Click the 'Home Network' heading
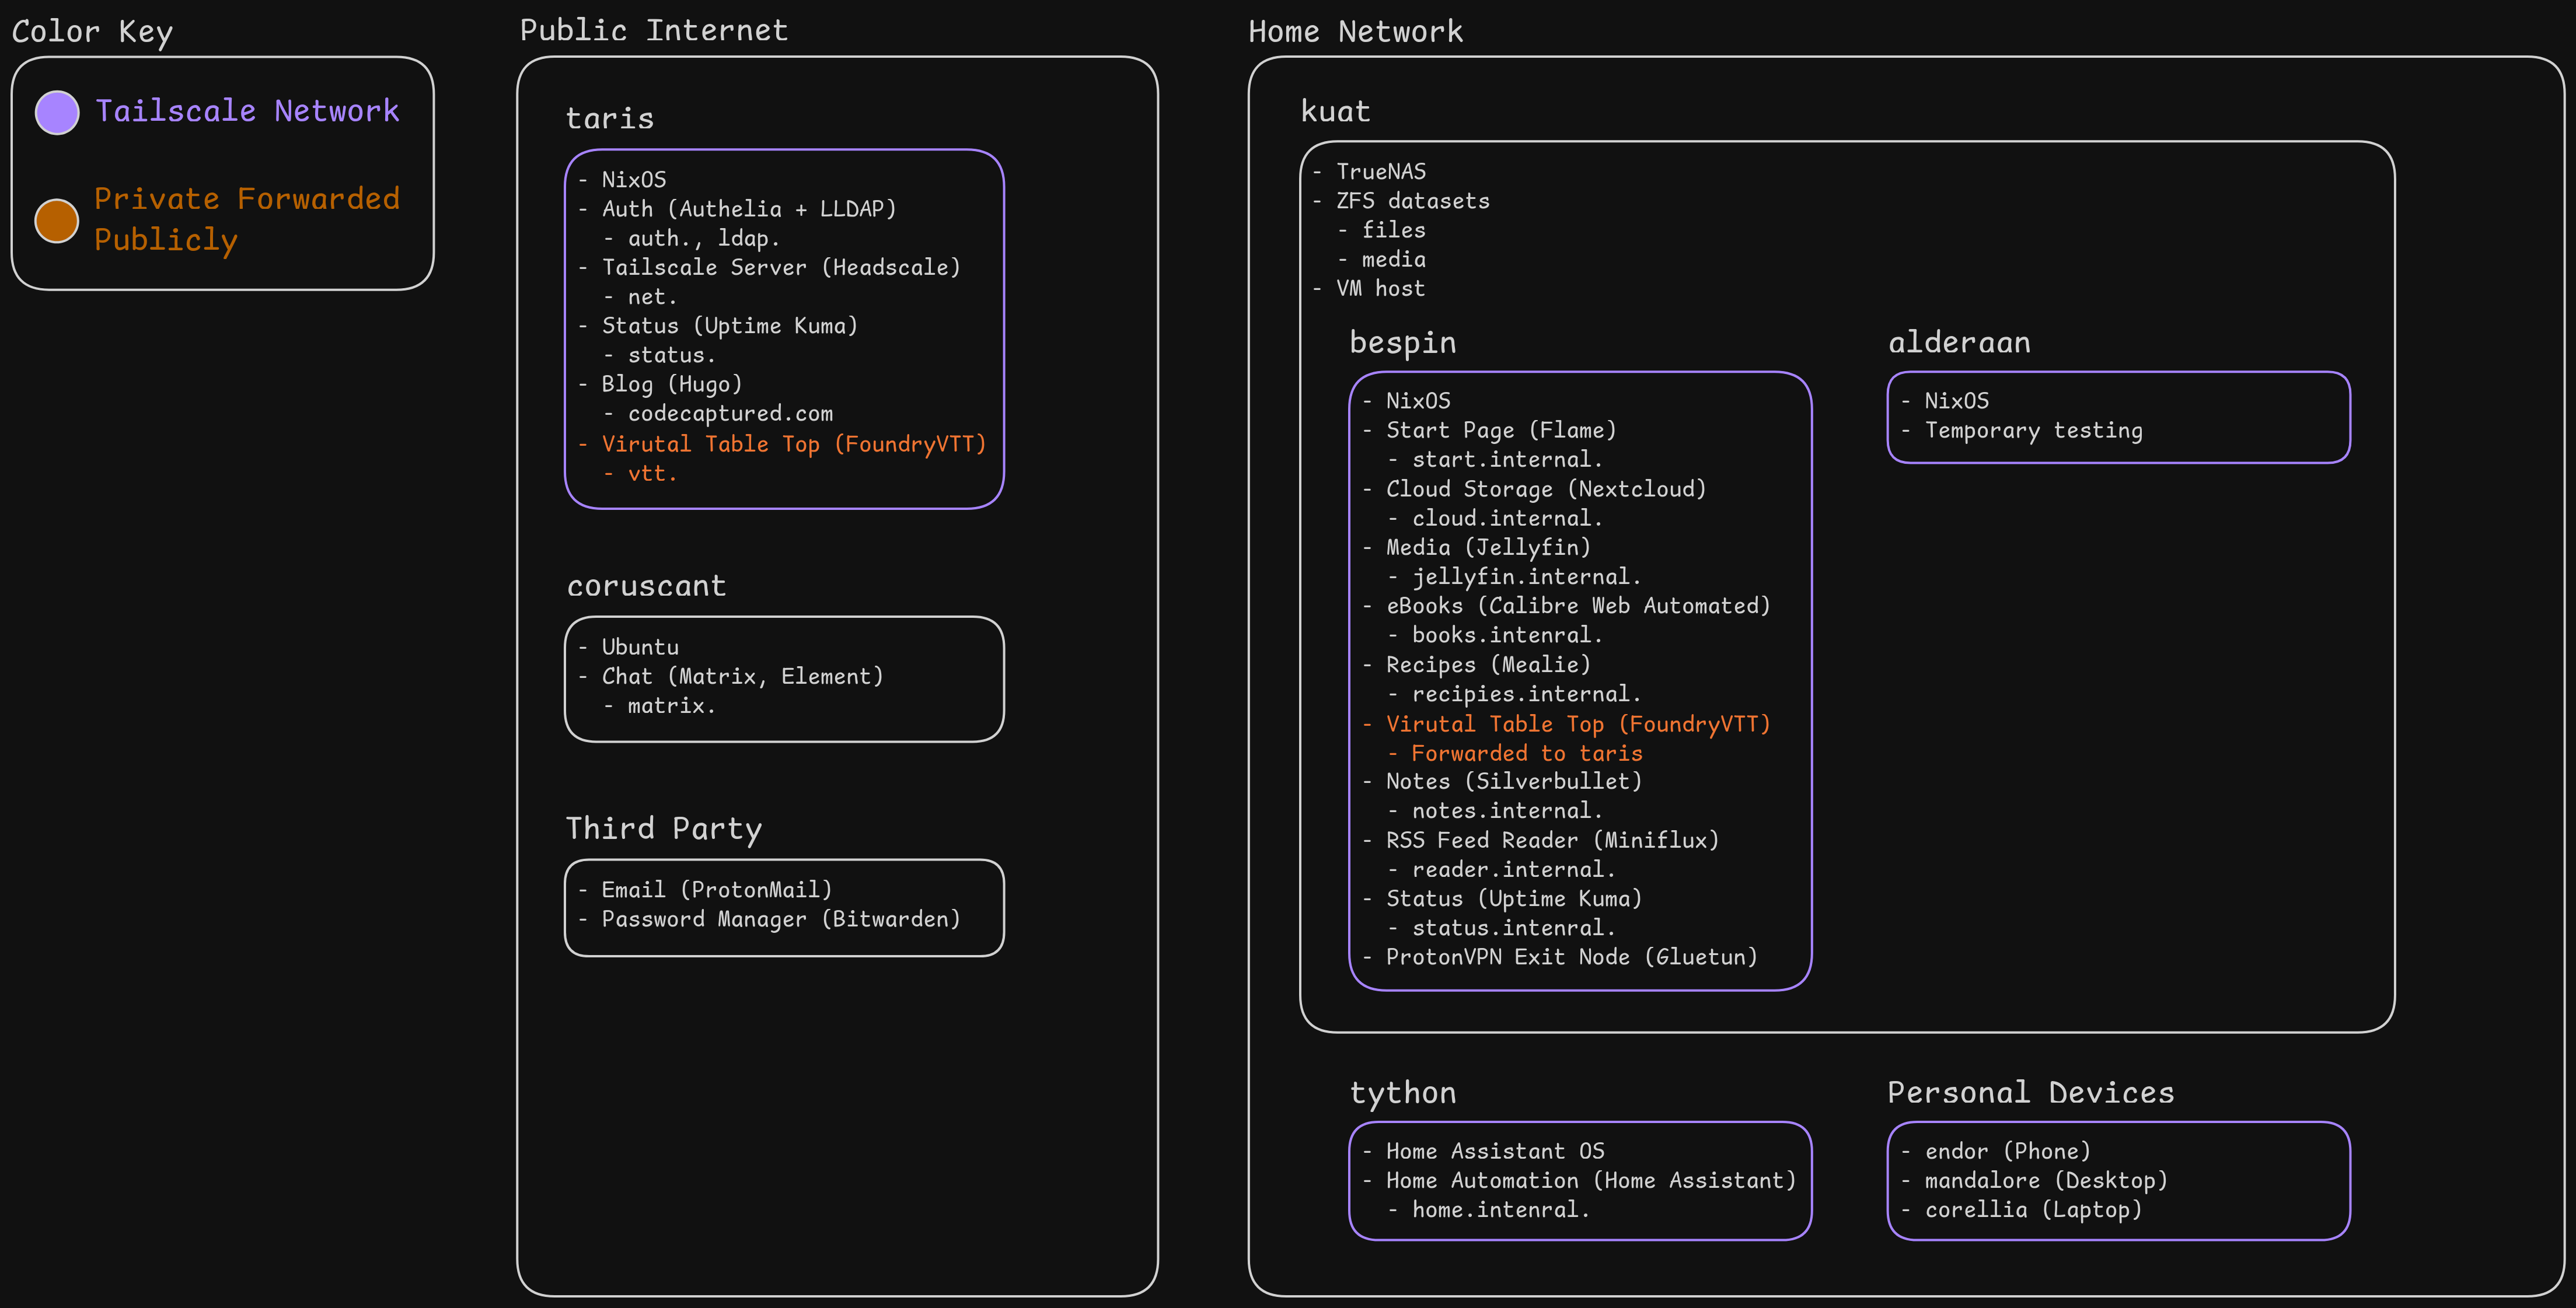The height and width of the screenshot is (1308, 2576). pyautogui.click(x=1355, y=32)
